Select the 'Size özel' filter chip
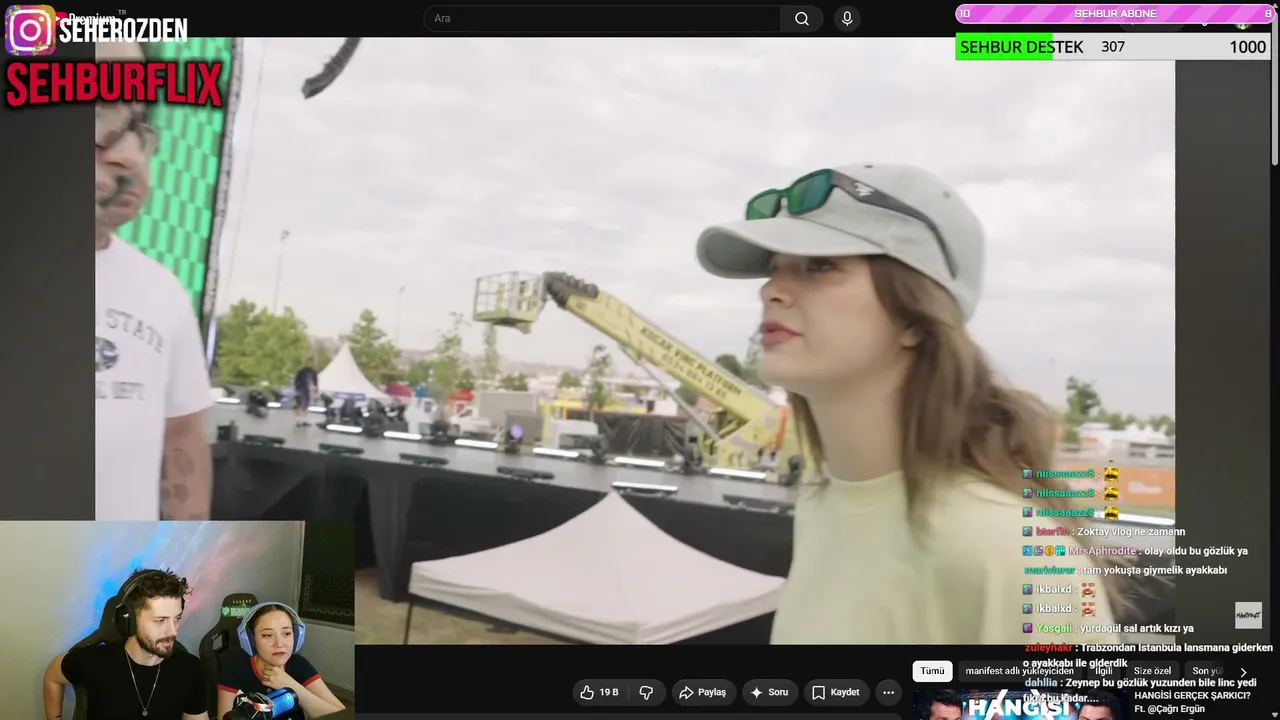Screen dimensions: 1280x720 point(1152,671)
